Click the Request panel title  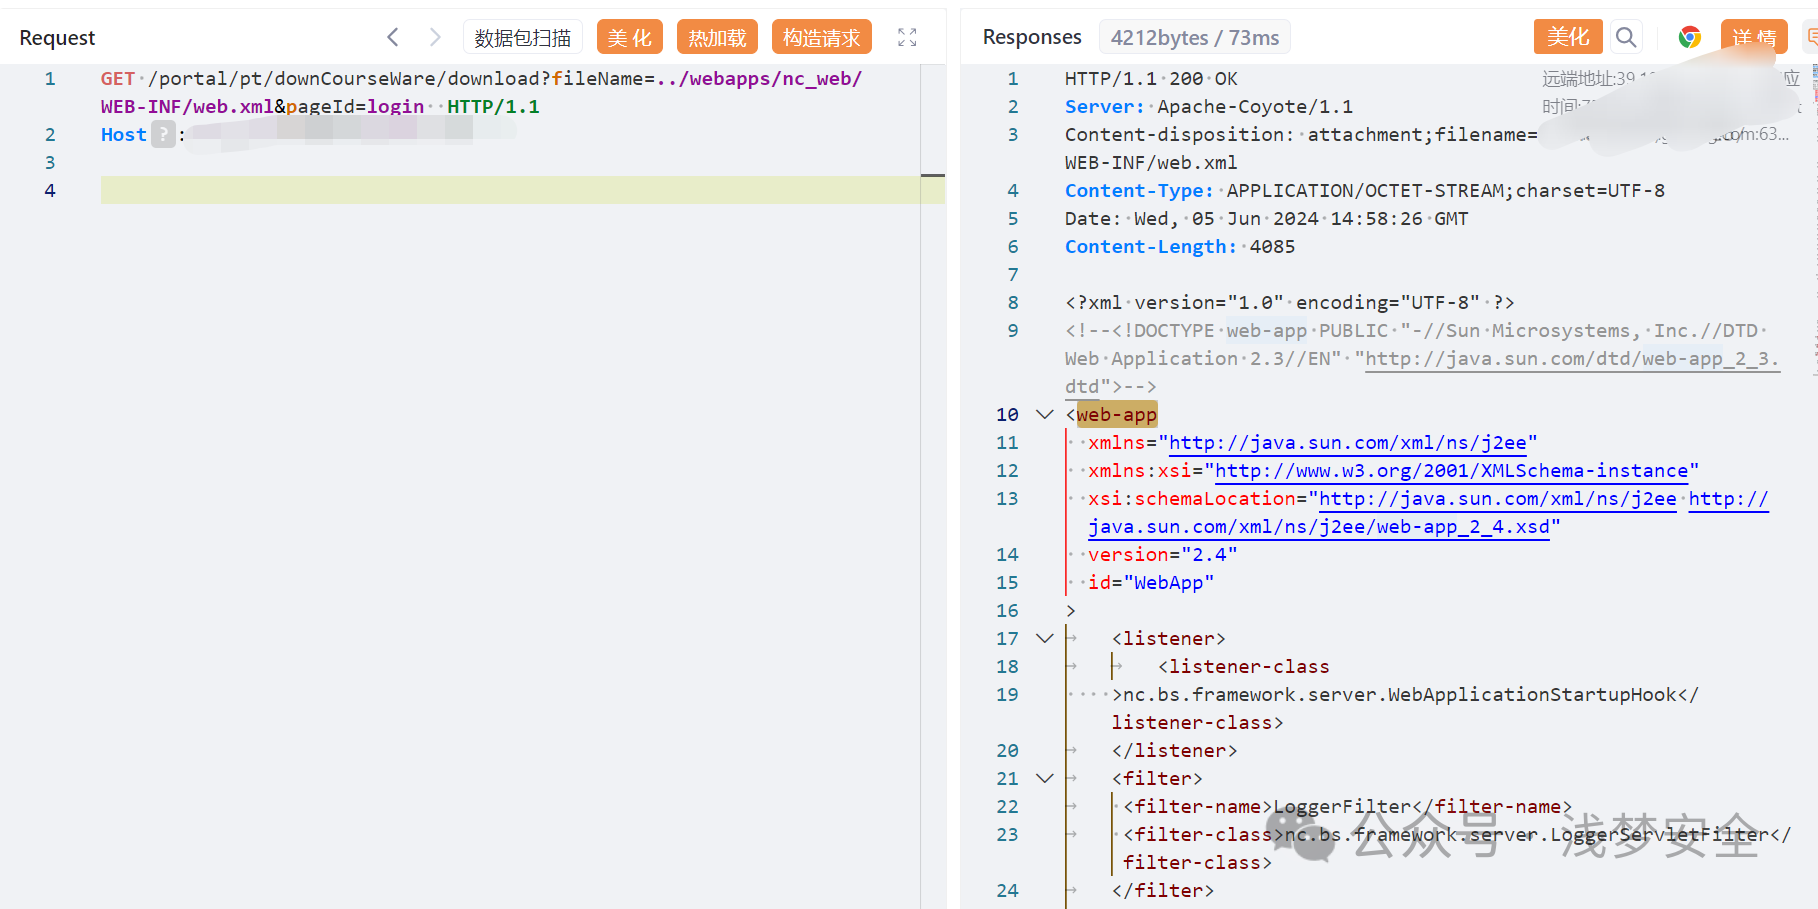pos(57,37)
